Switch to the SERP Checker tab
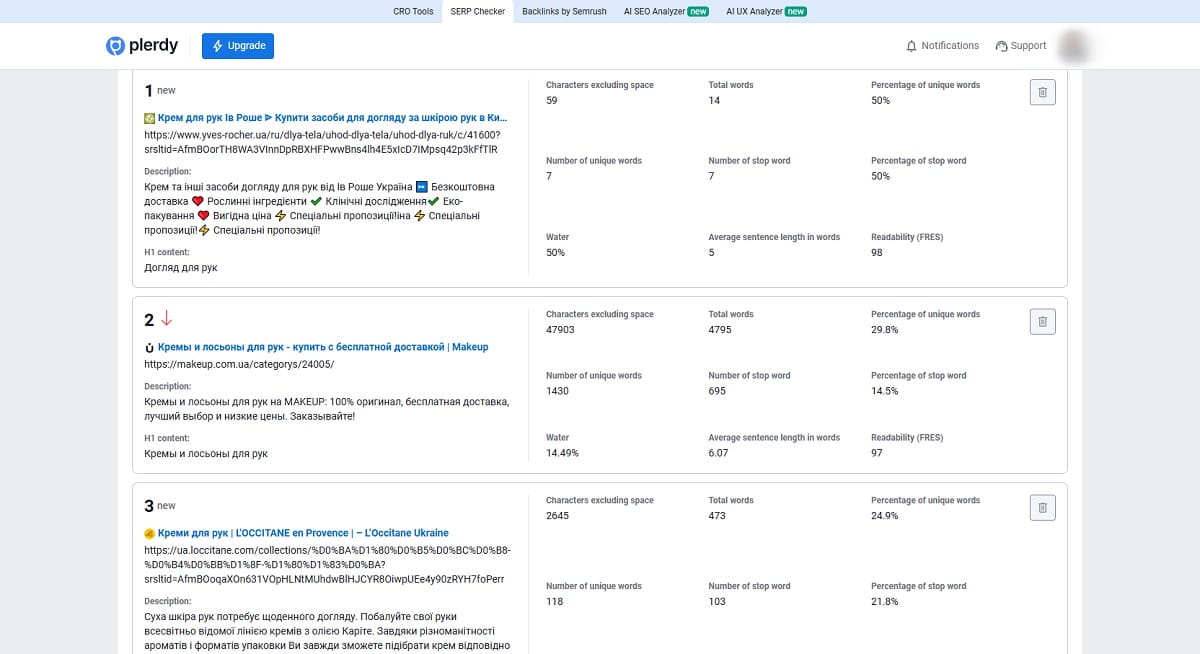Screen dimensions: 1200x654 (x=477, y=11)
